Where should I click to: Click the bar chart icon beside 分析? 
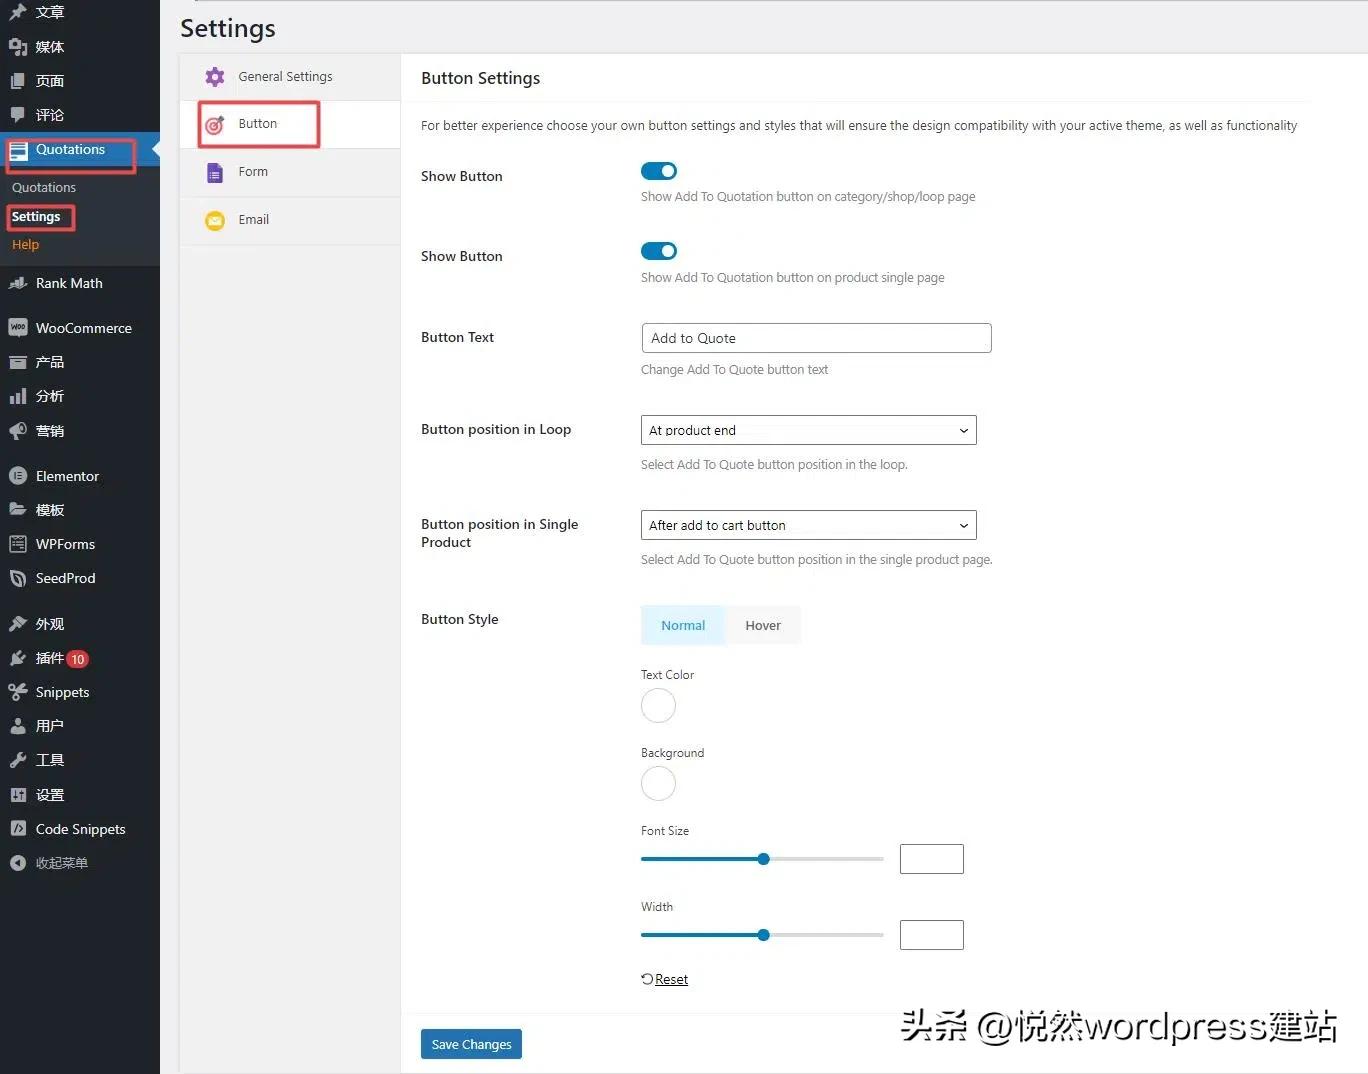point(18,396)
